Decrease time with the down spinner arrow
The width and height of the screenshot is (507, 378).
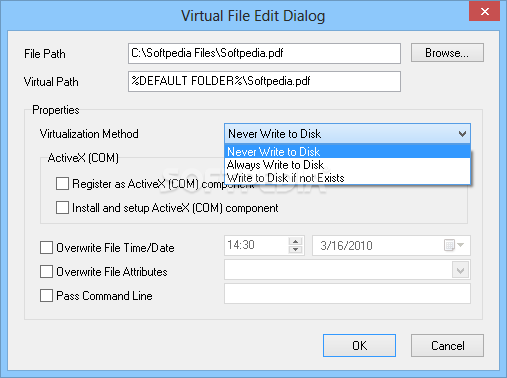click(x=296, y=250)
